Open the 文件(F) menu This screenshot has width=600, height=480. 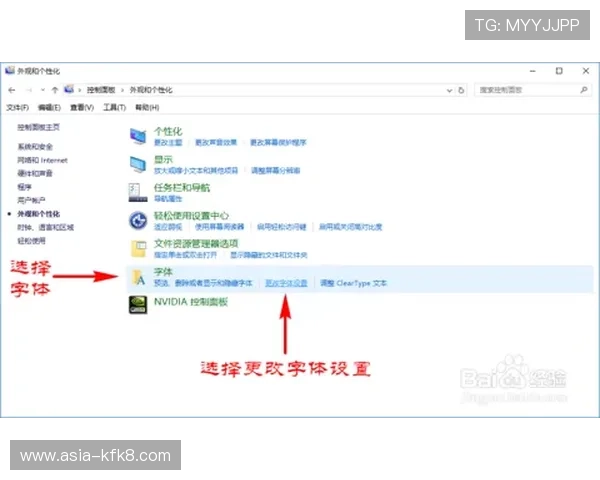coord(17,108)
